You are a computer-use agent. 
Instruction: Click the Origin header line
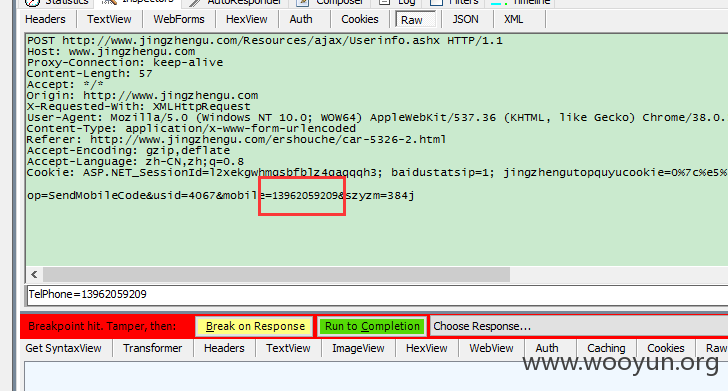(142, 96)
